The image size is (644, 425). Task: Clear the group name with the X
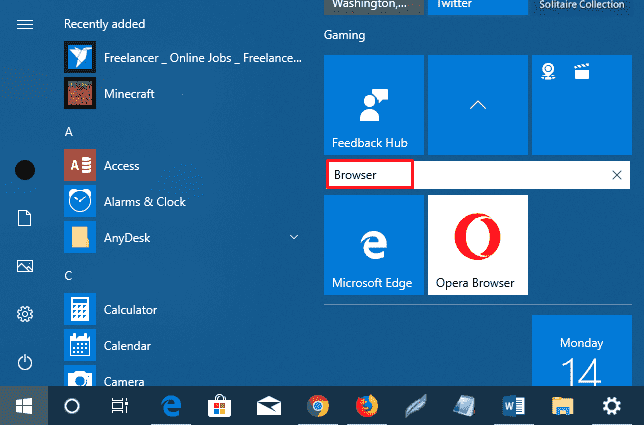point(616,175)
